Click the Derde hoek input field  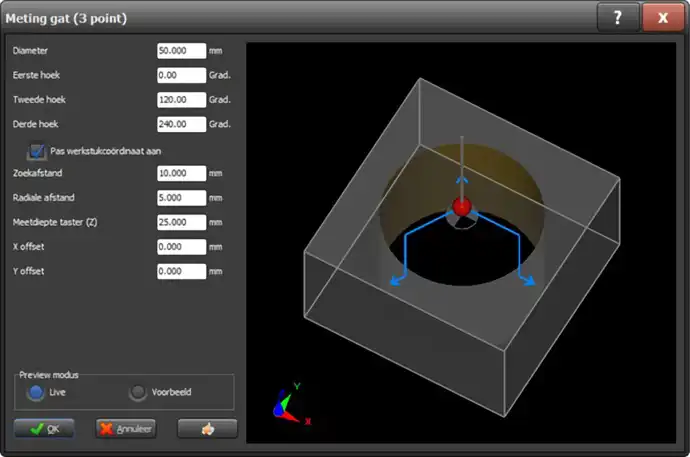point(181,124)
